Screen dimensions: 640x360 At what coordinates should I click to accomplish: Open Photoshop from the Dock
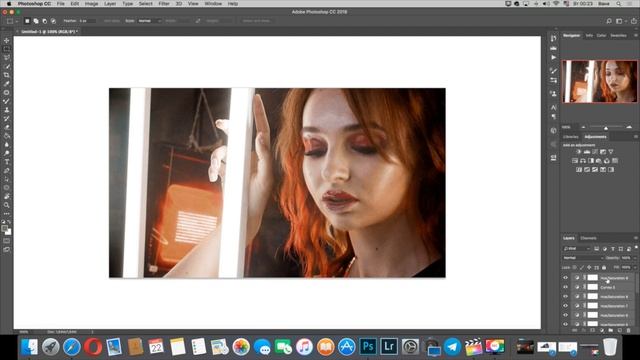coord(368,347)
